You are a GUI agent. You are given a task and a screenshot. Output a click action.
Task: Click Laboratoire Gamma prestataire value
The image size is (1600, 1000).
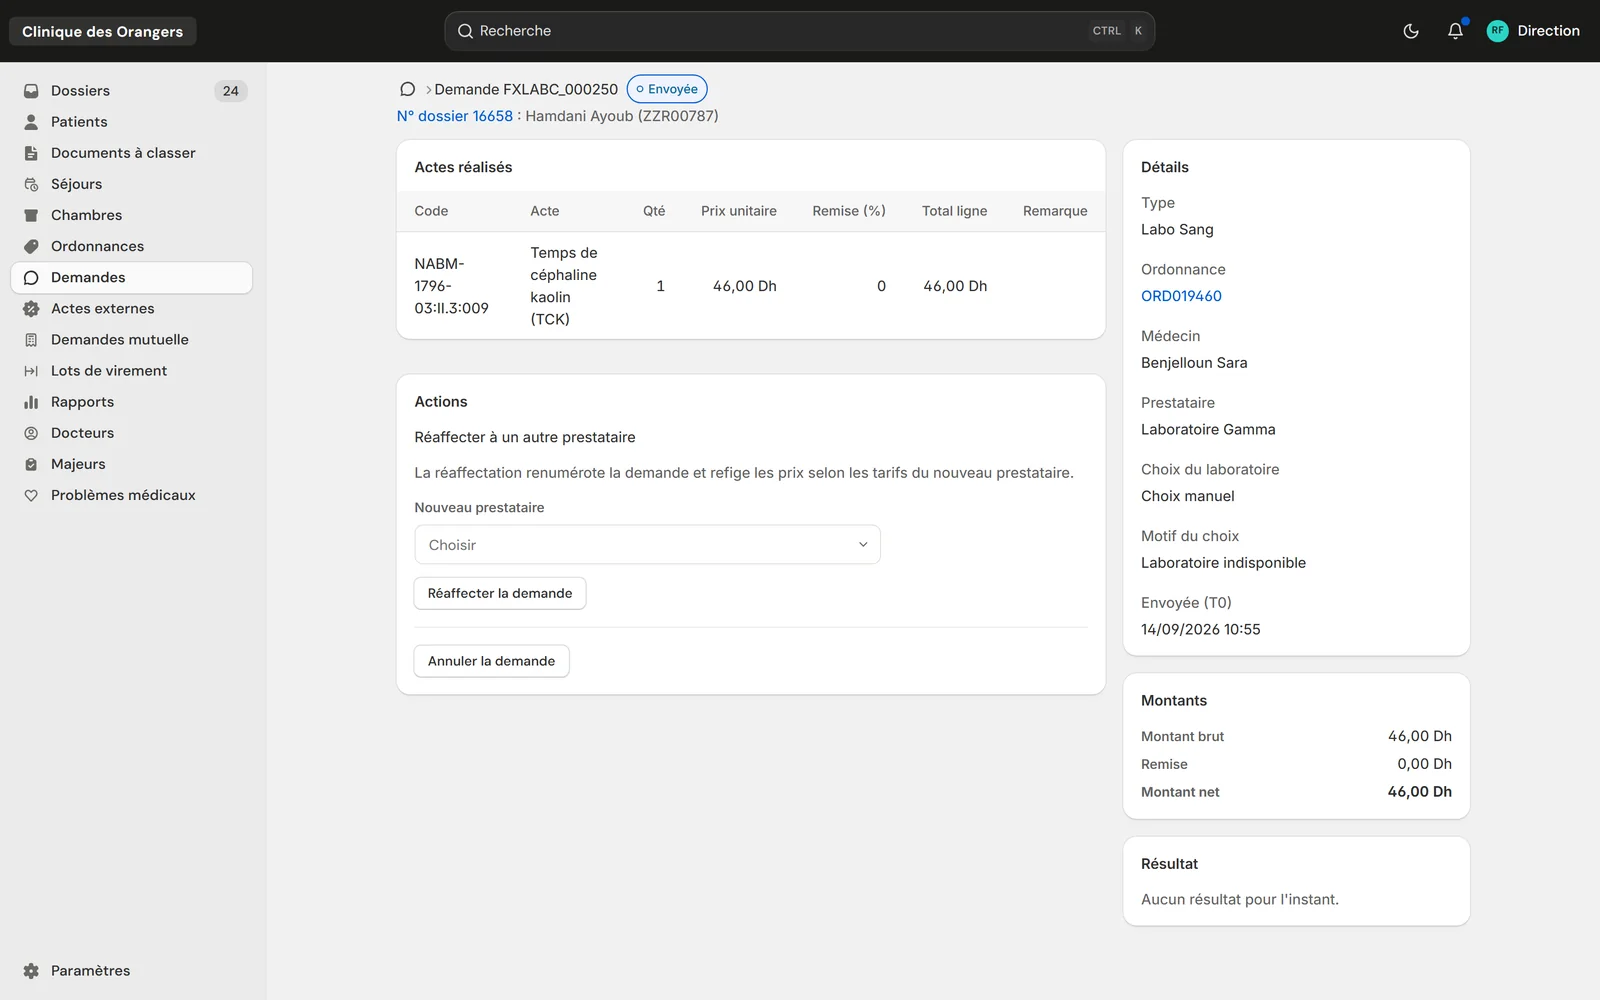click(1208, 430)
